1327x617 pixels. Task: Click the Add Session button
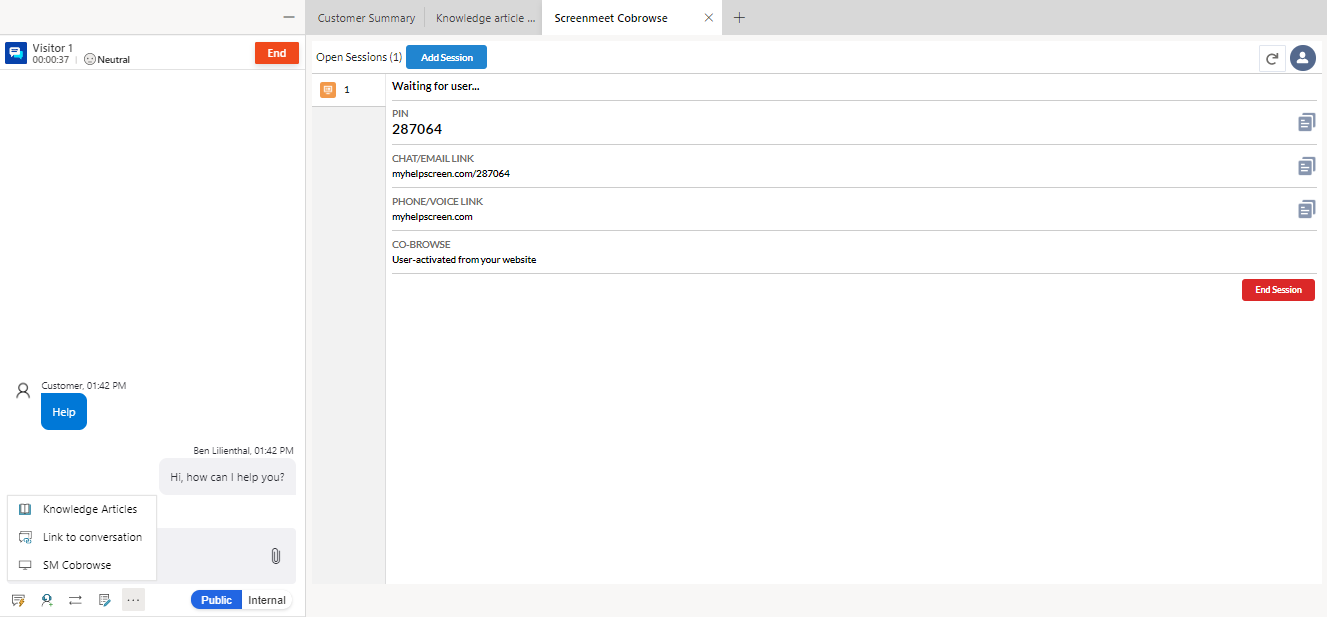click(x=447, y=58)
